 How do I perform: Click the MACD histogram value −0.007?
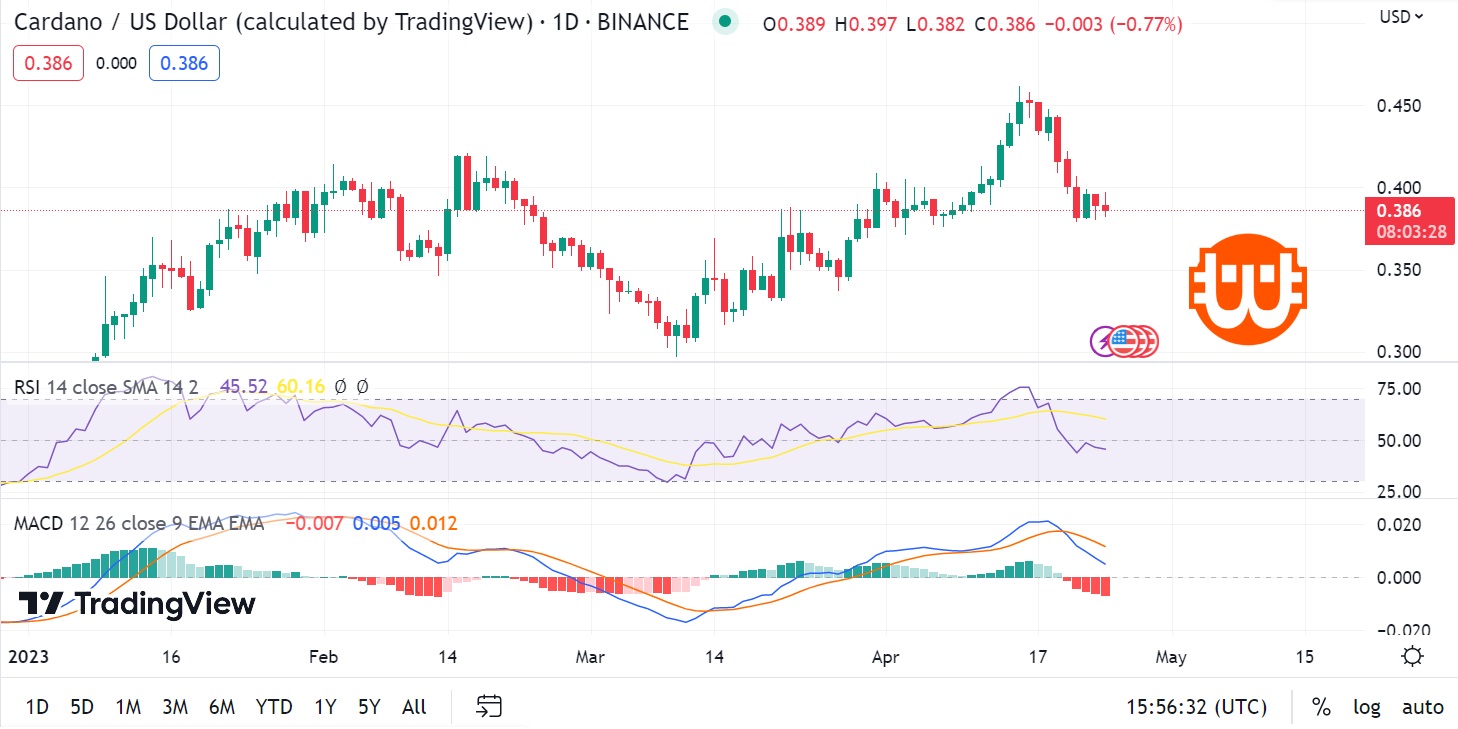point(315,523)
